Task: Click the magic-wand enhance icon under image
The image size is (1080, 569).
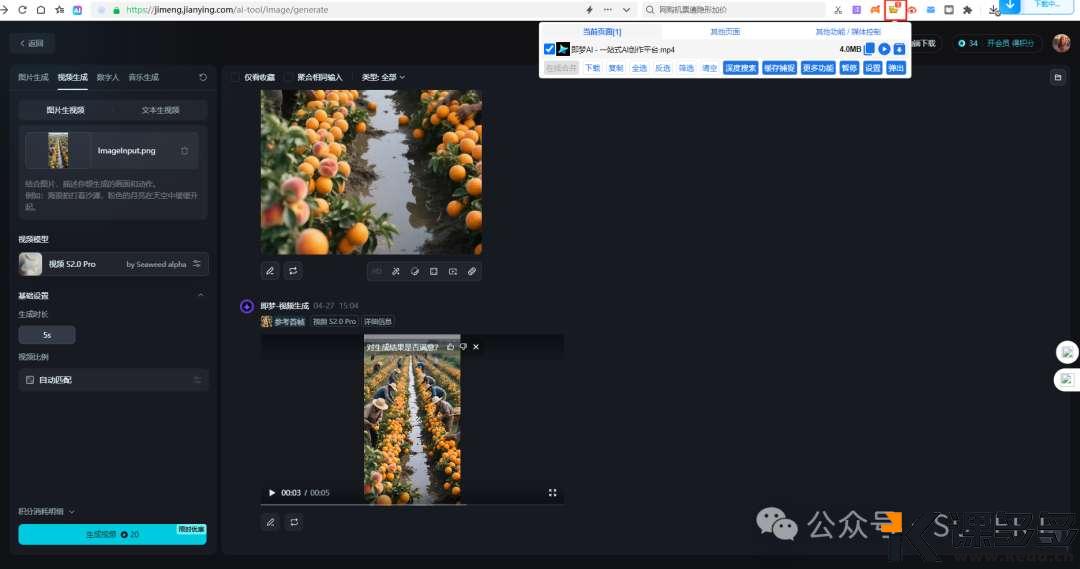Action: coord(395,271)
